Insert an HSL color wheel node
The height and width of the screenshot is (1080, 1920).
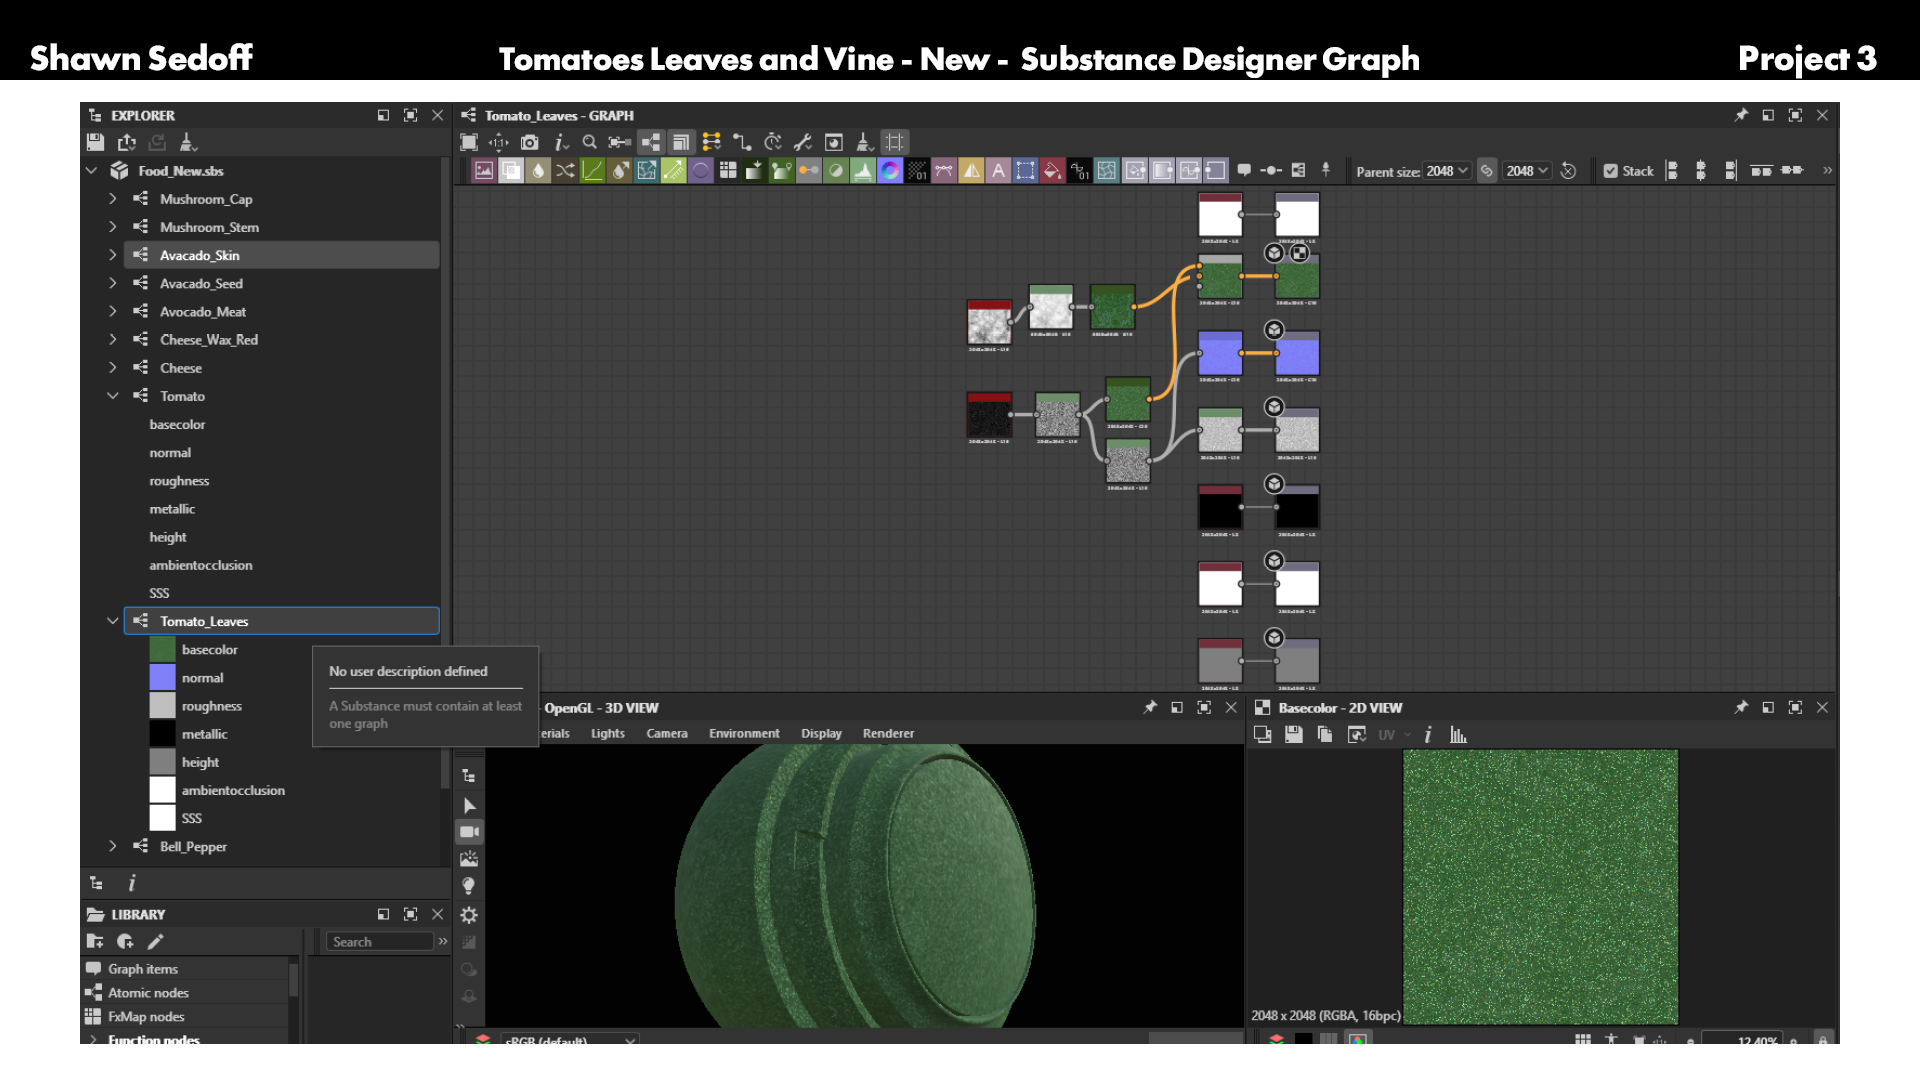[890, 171]
